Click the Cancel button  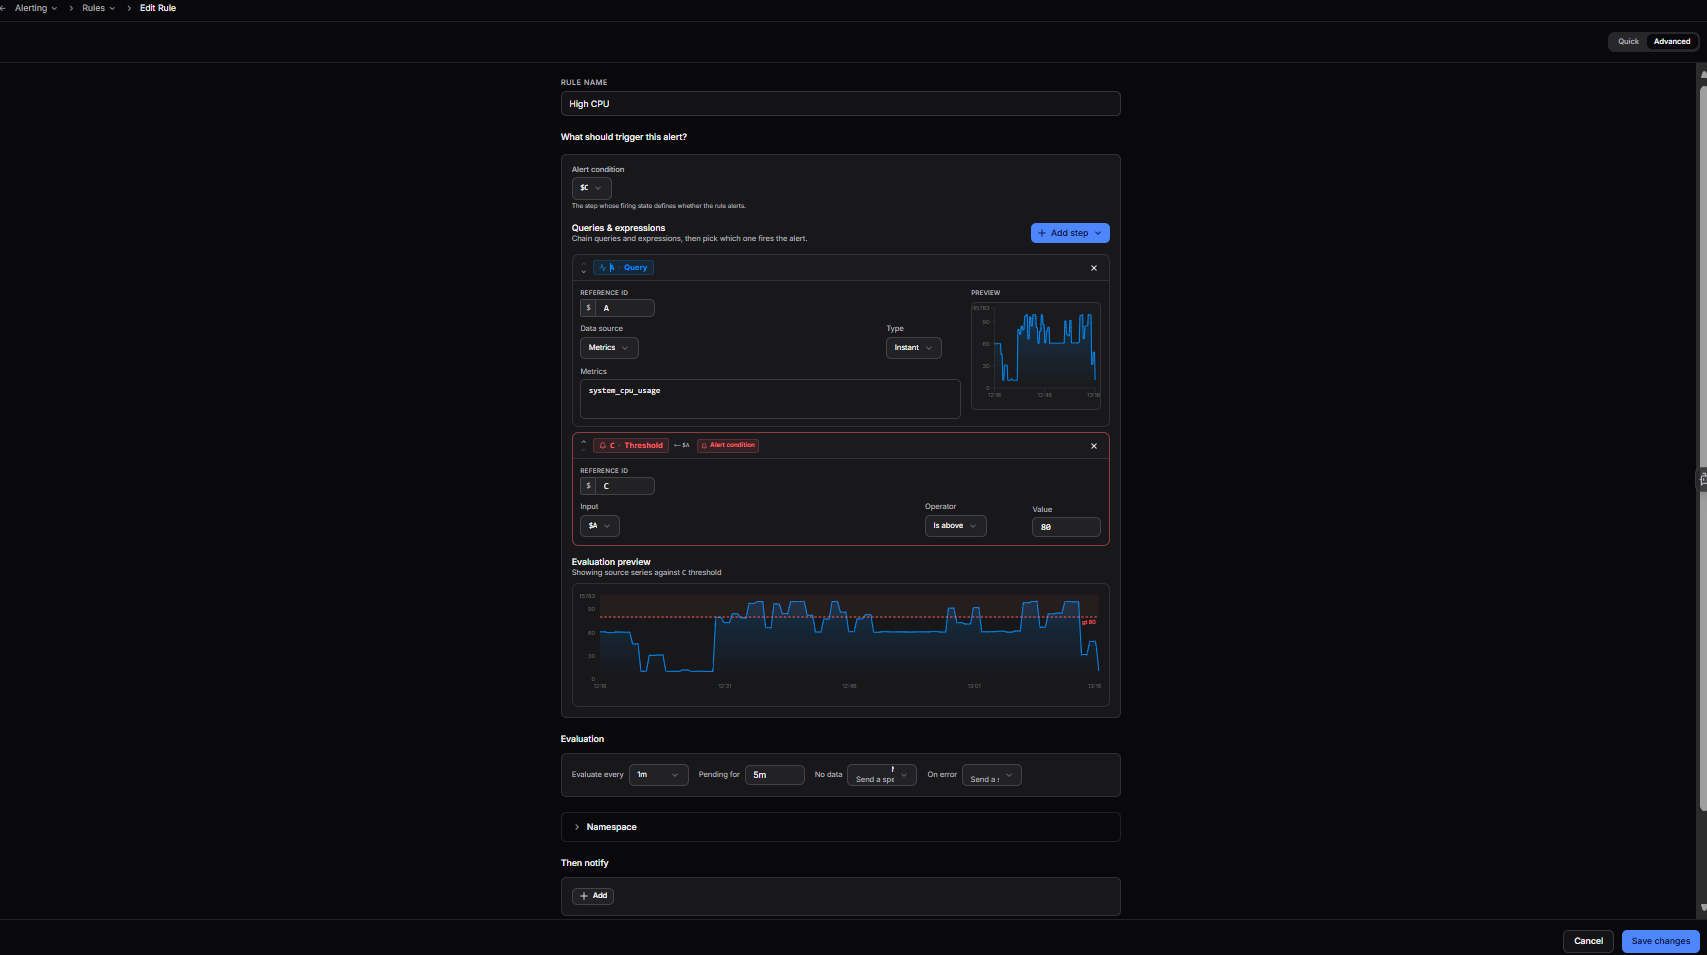[x=1588, y=941]
